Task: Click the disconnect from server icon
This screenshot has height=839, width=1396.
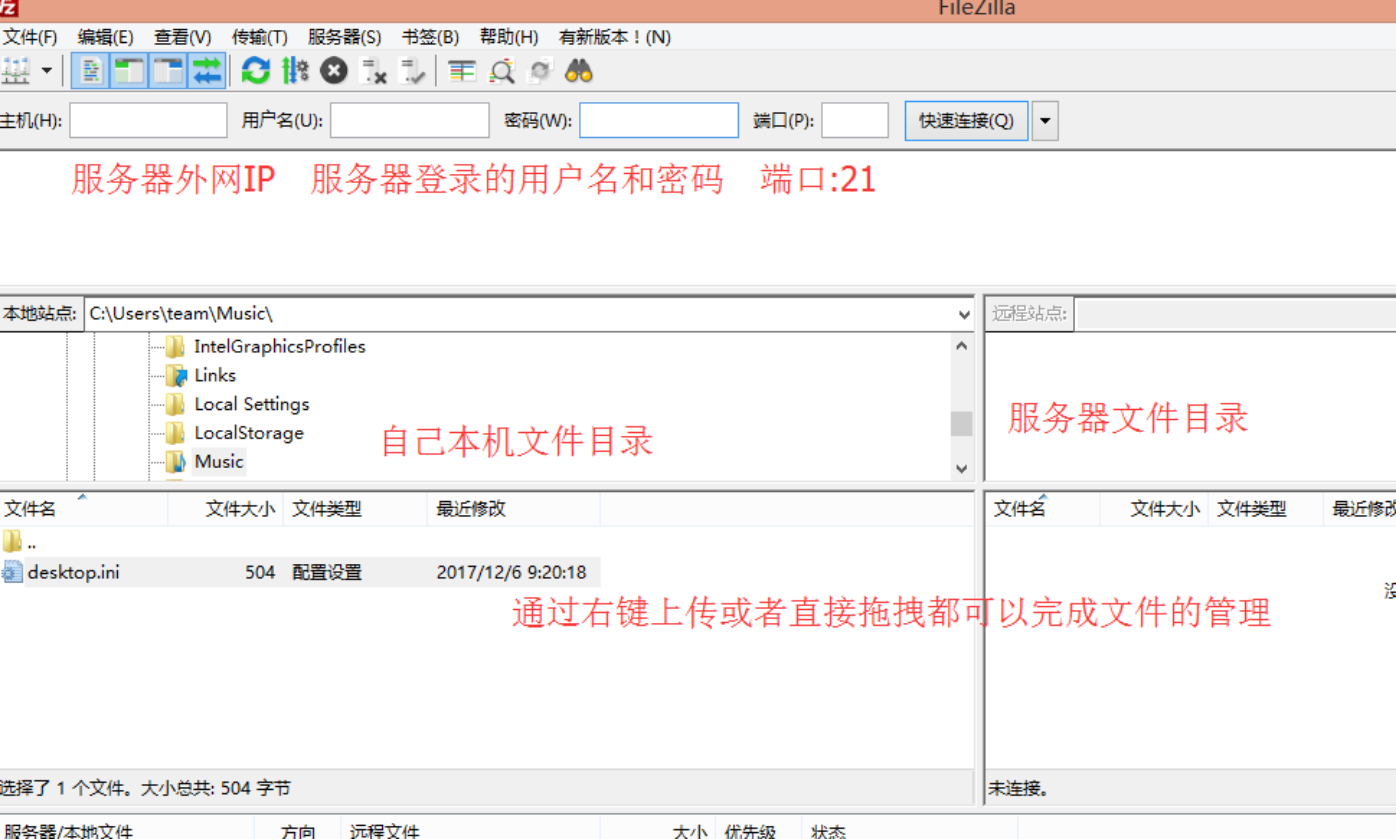Action: click(x=374, y=71)
